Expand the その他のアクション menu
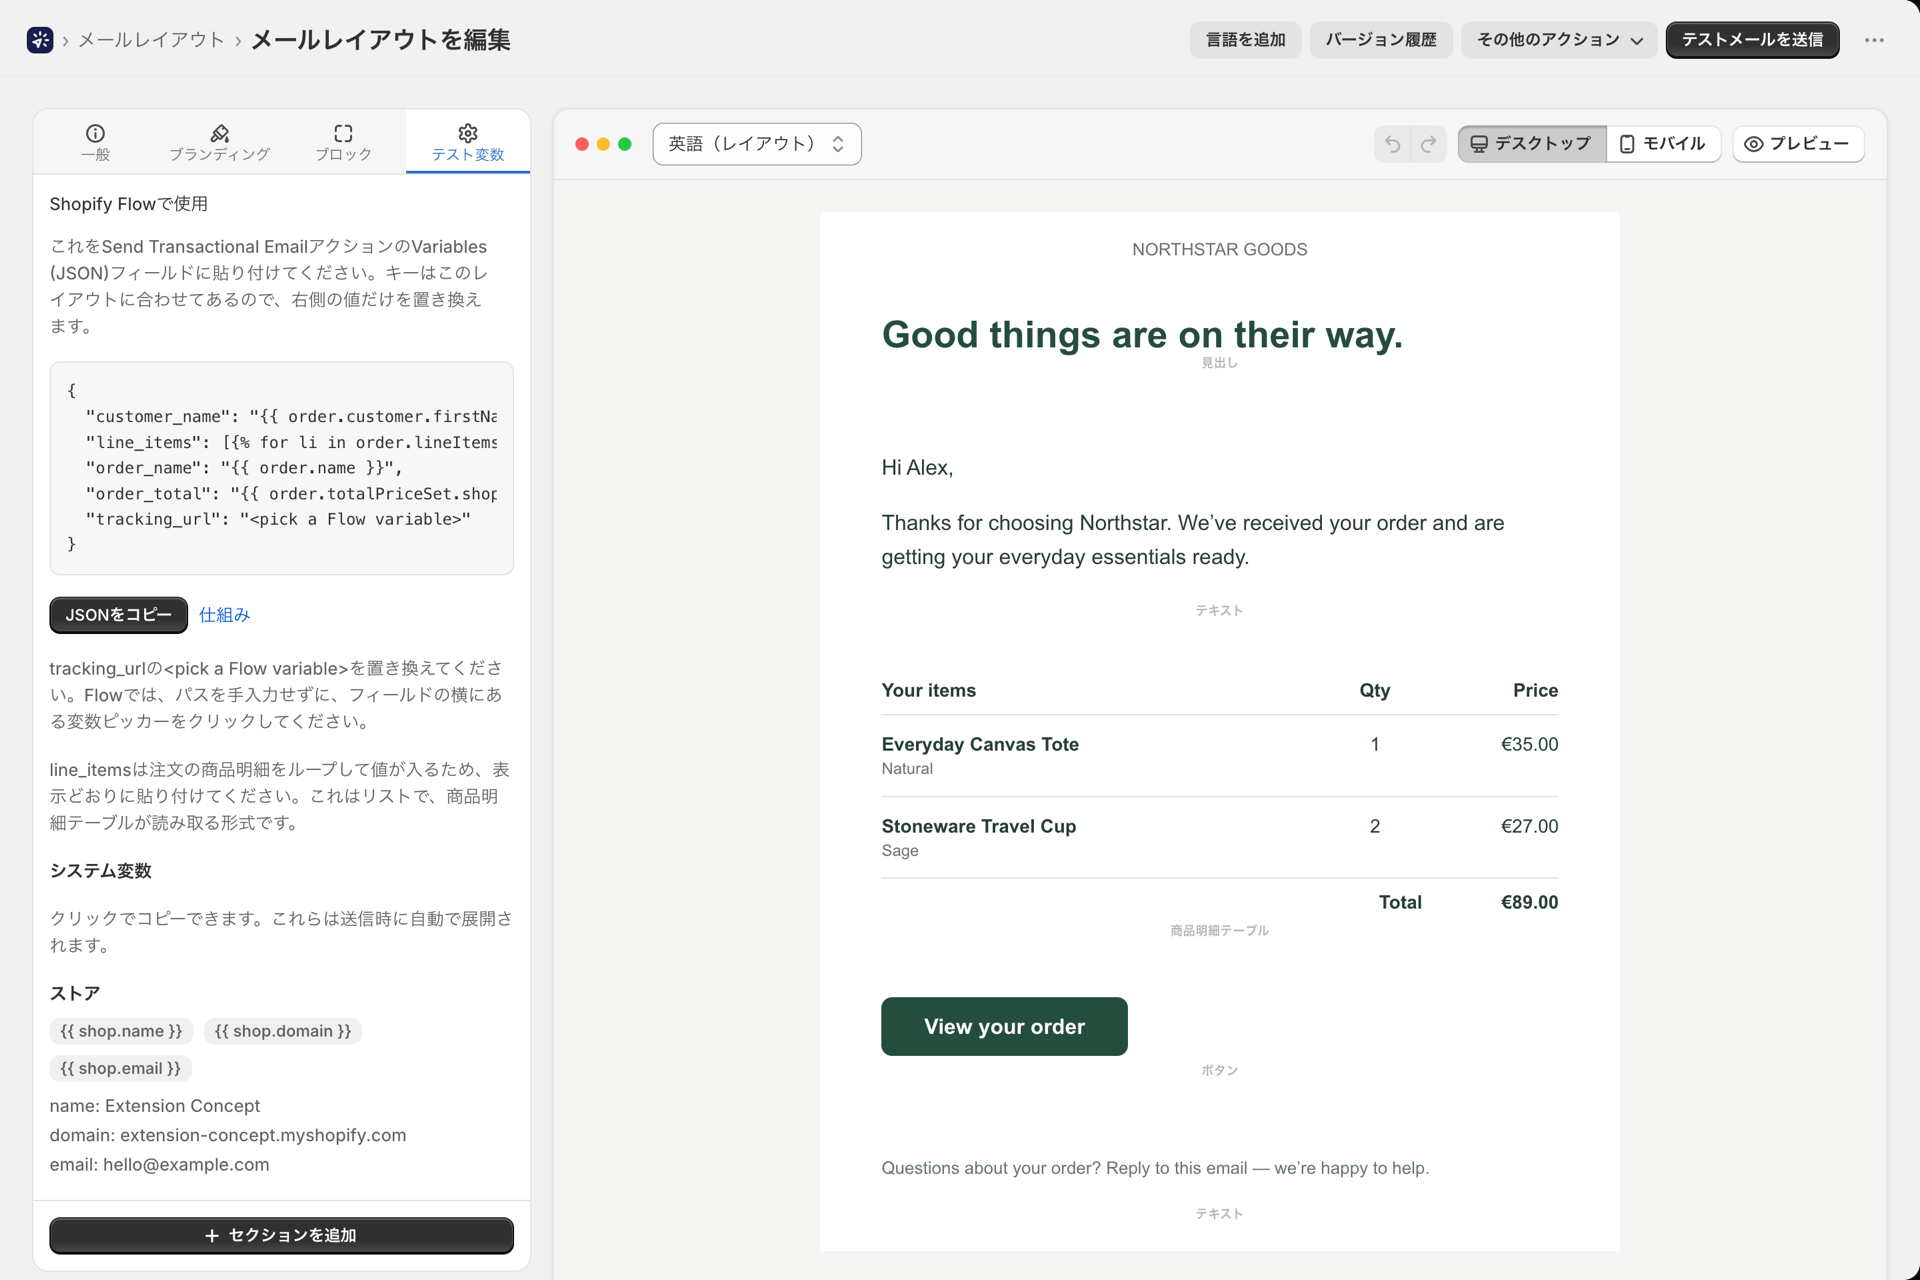The width and height of the screenshot is (1920, 1280). [1558, 40]
